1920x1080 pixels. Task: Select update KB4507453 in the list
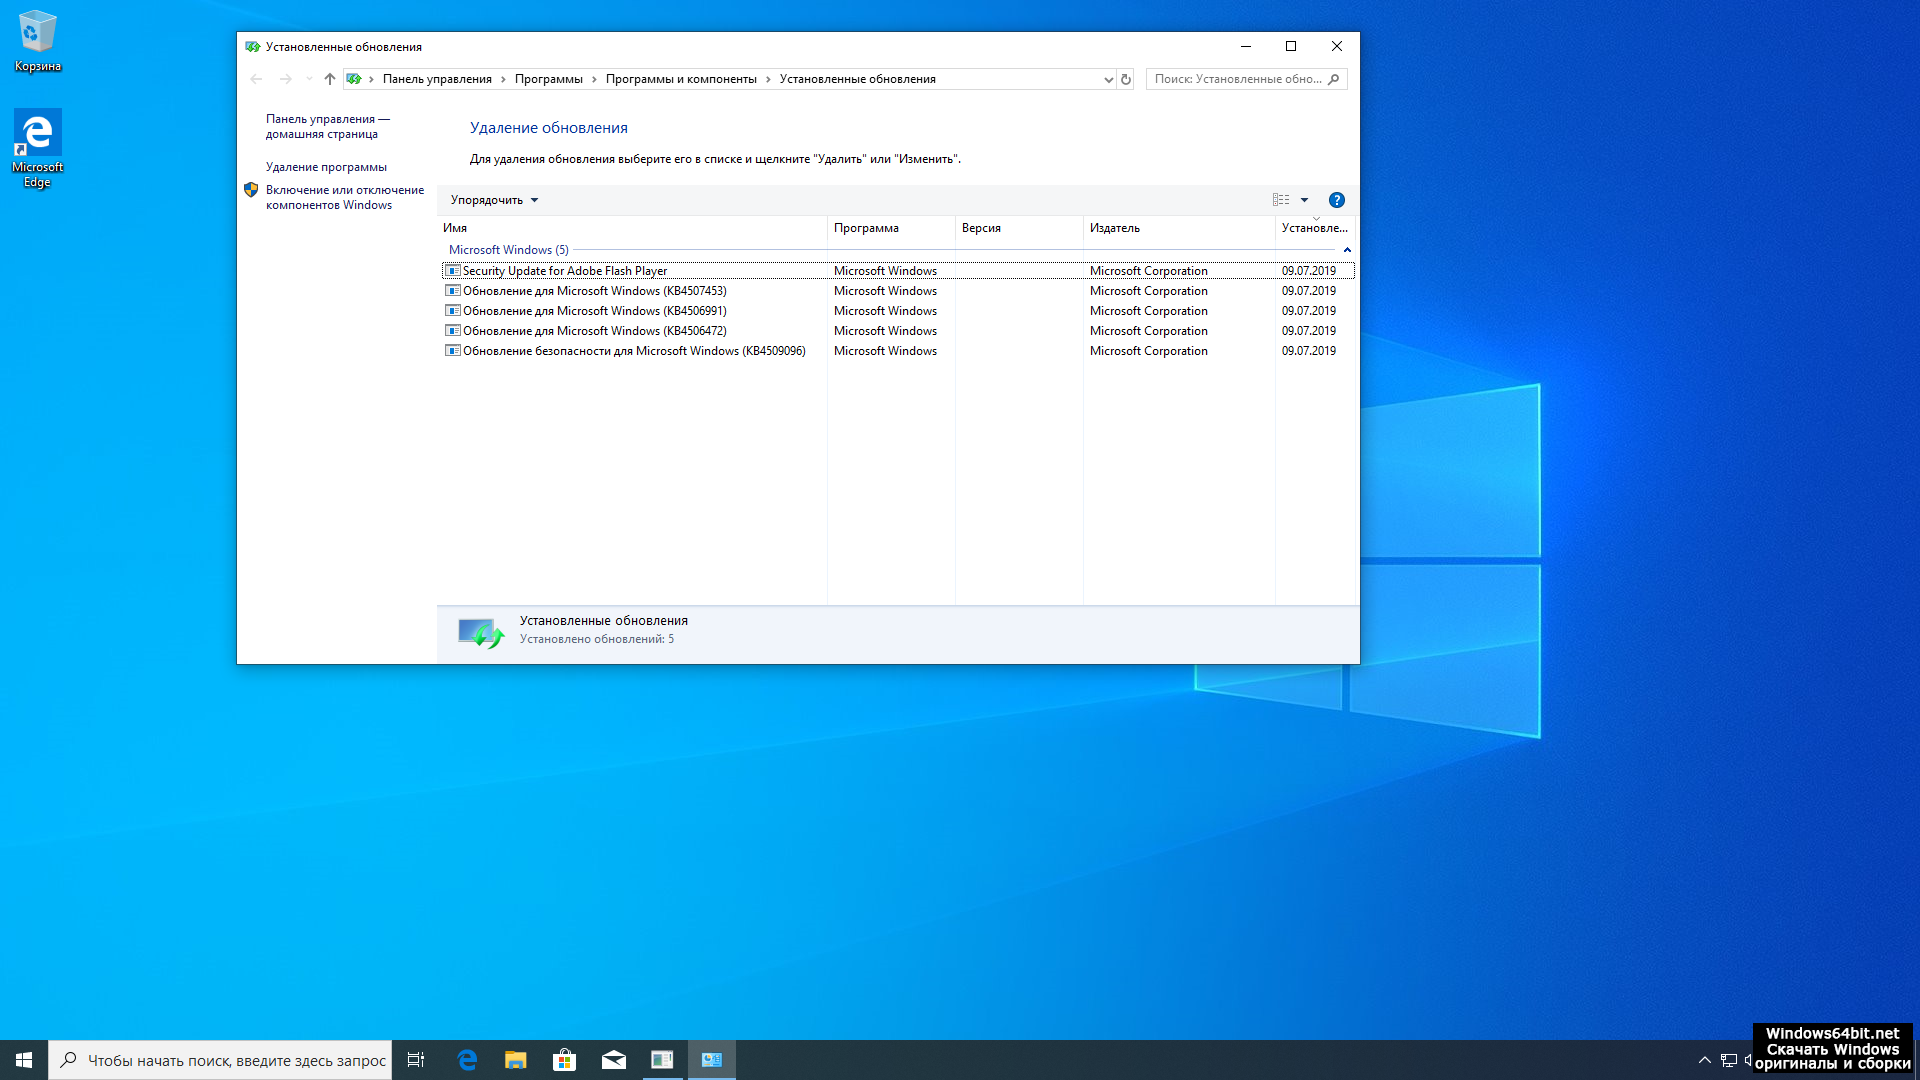tap(594, 291)
